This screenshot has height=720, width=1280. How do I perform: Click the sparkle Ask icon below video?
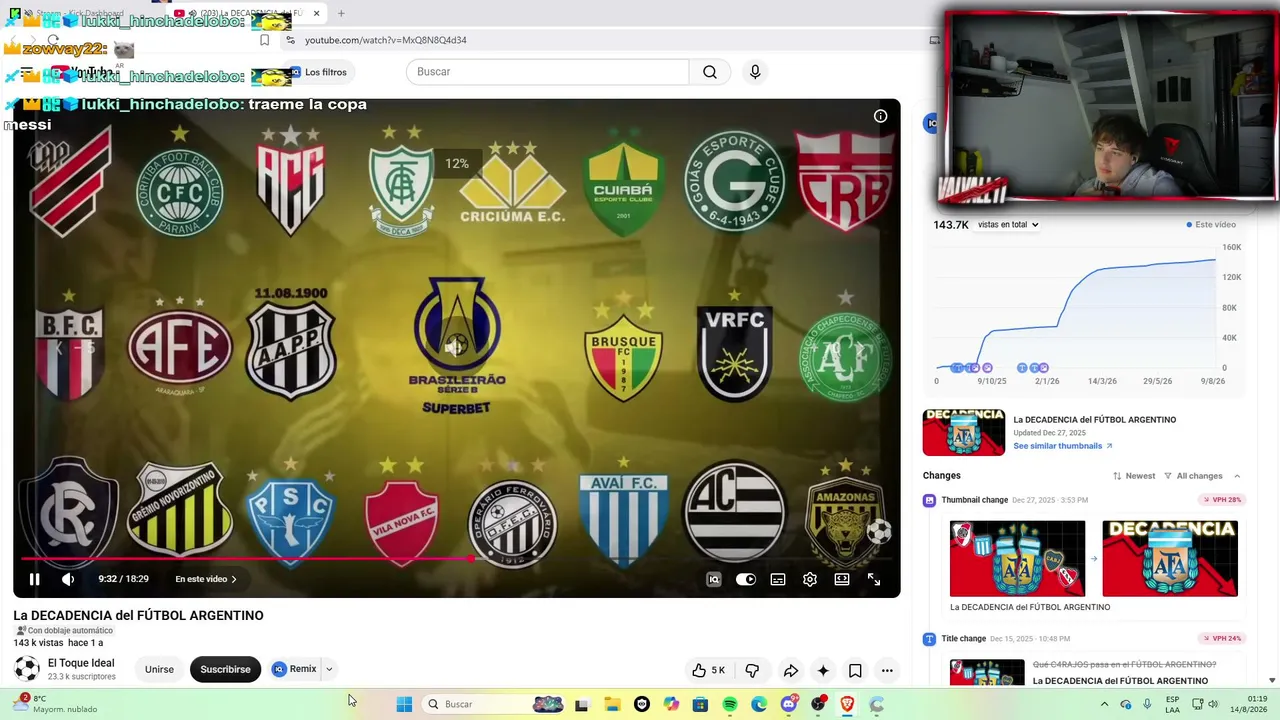[x=823, y=670]
